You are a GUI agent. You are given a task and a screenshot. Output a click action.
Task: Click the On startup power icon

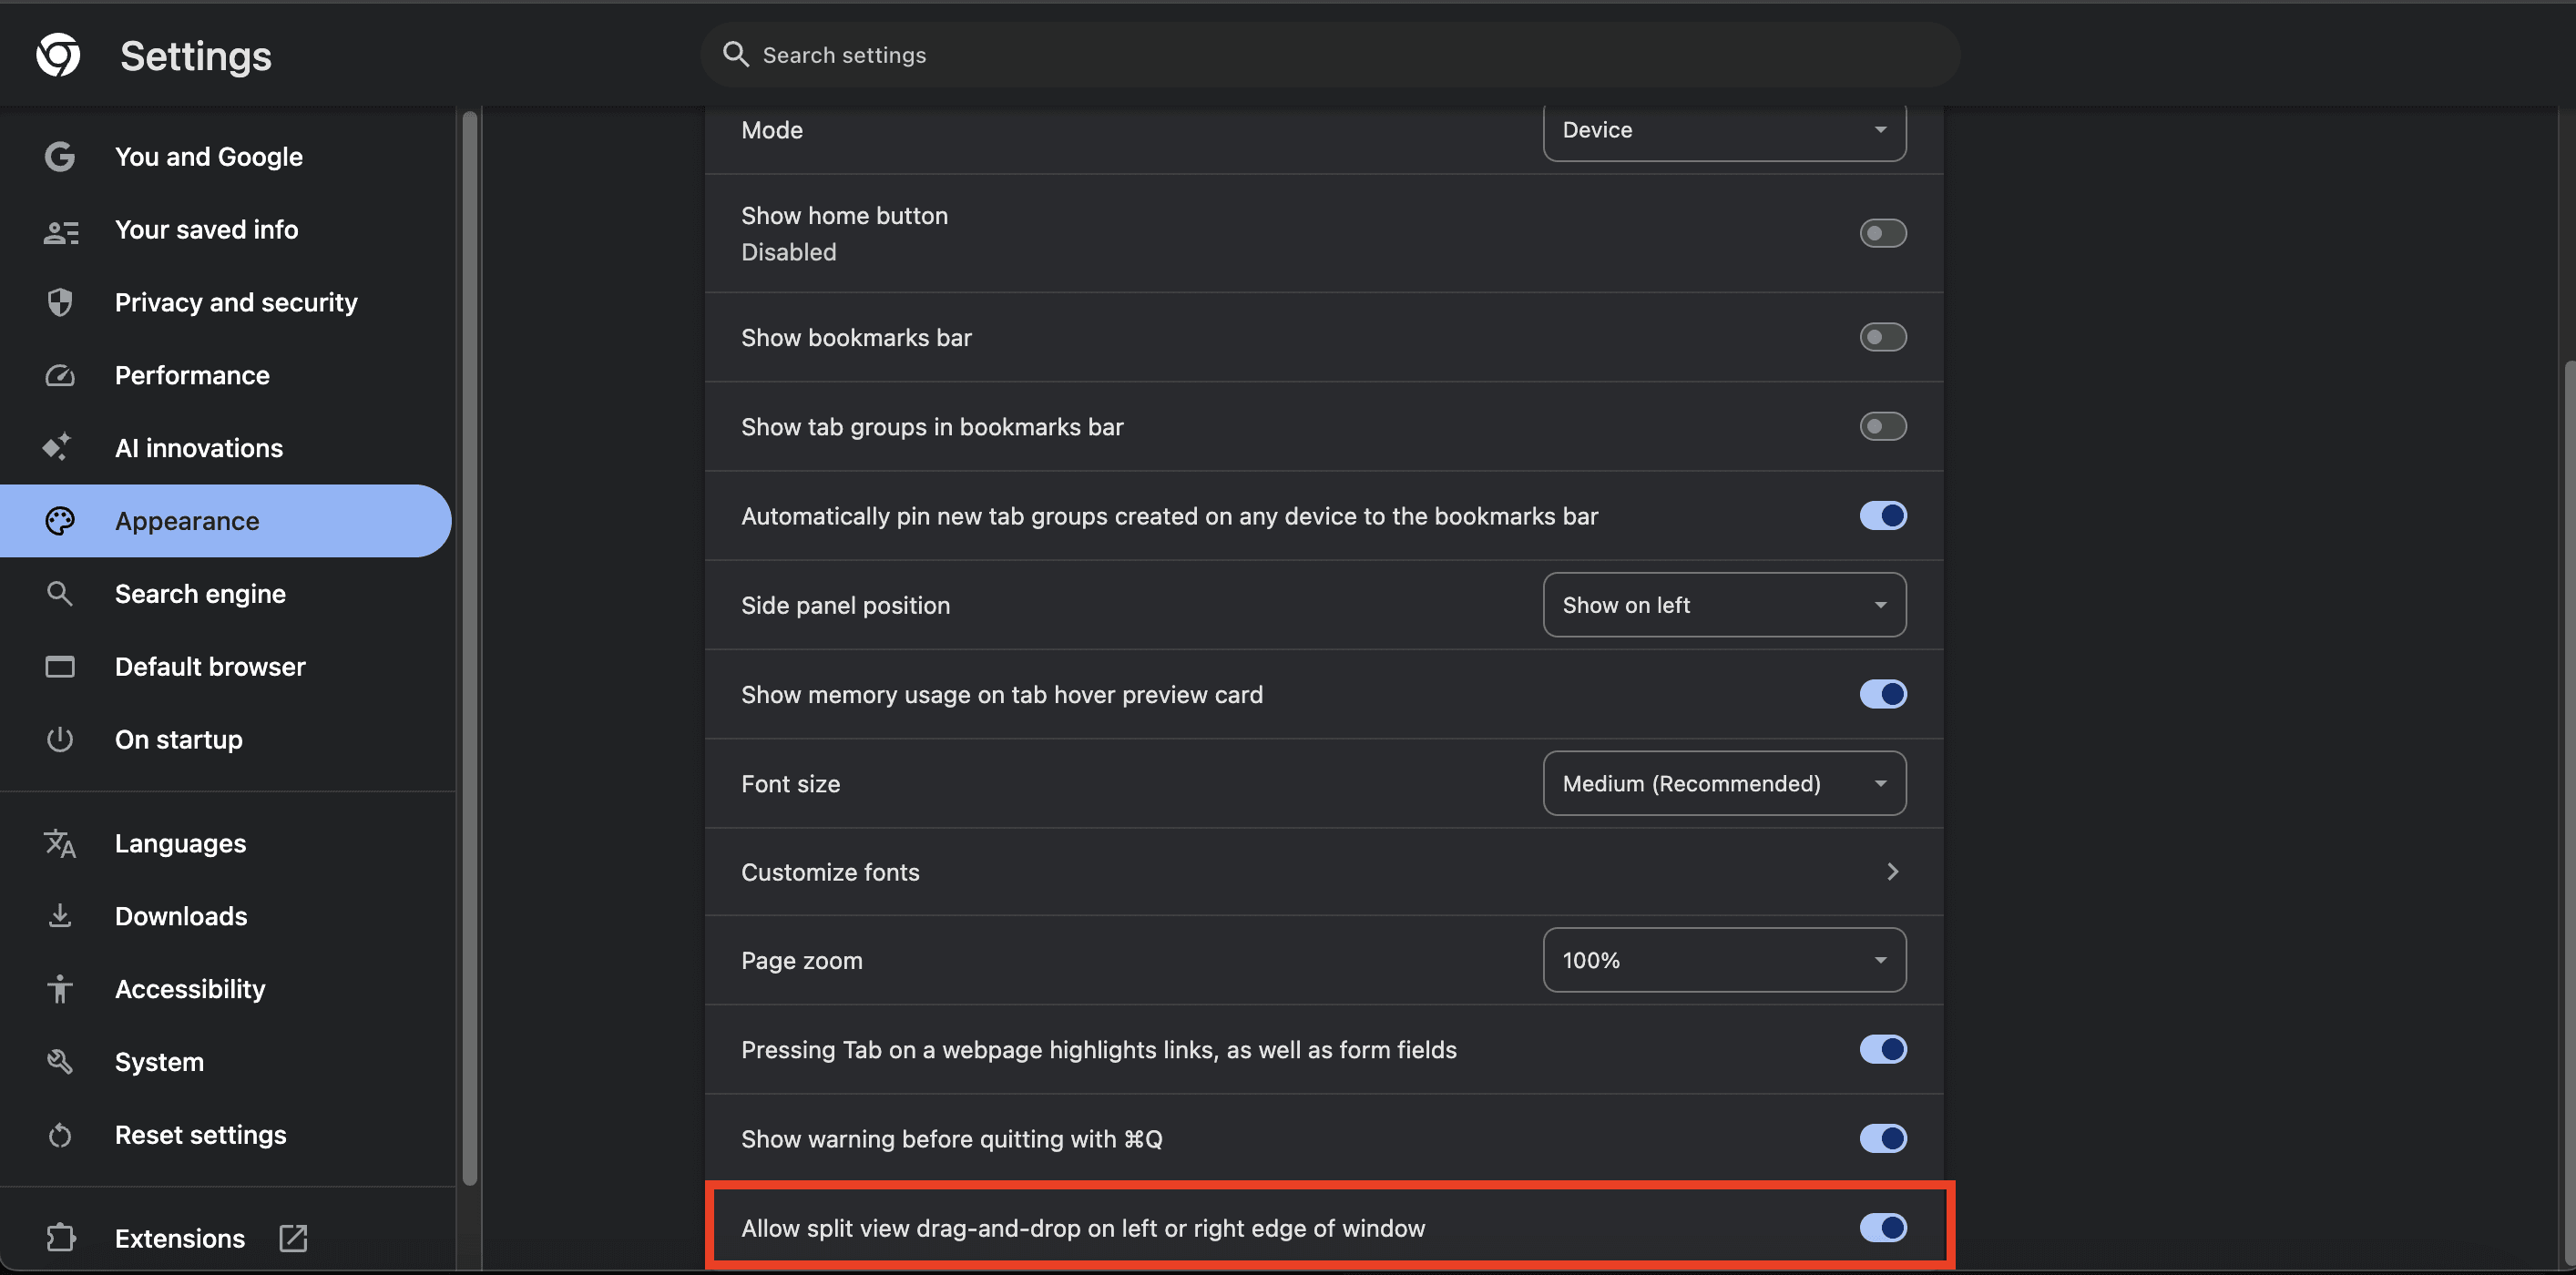click(60, 739)
